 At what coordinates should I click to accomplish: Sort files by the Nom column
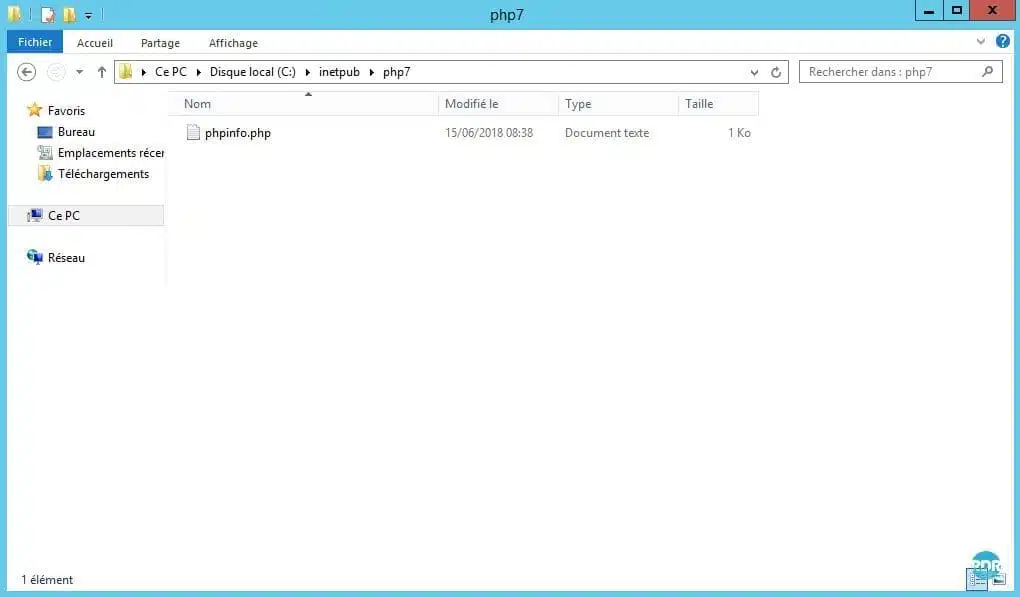(303, 104)
